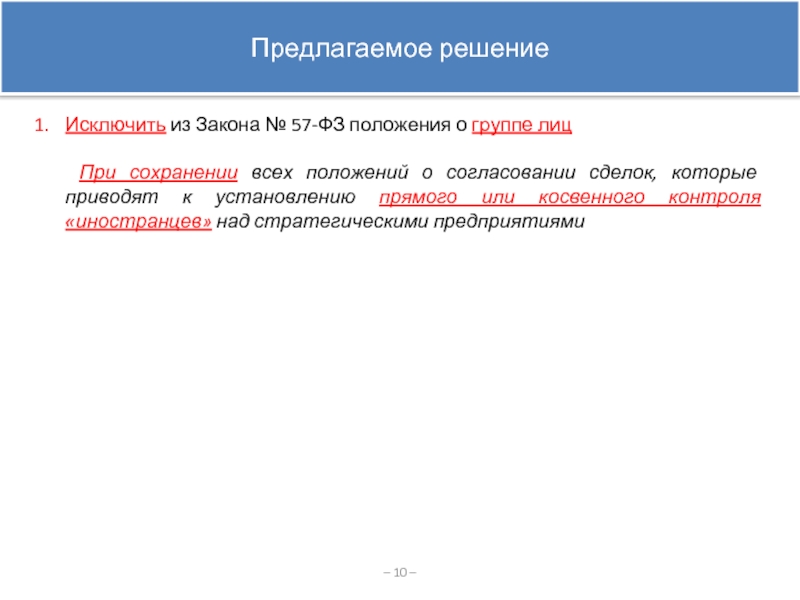Click the underlined phrase "При сохранении"
800x600 pixels.
(x=159, y=172)
